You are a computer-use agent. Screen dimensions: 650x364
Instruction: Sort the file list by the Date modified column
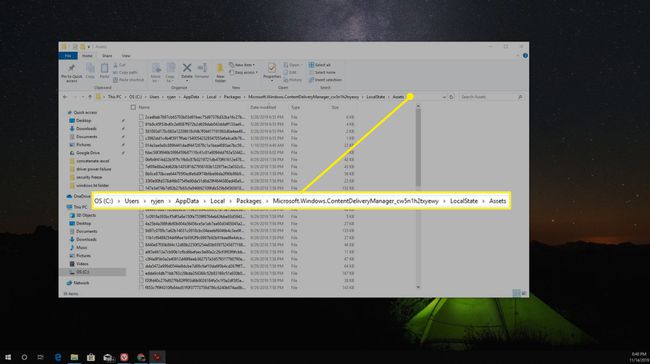(x=262, y=107)
